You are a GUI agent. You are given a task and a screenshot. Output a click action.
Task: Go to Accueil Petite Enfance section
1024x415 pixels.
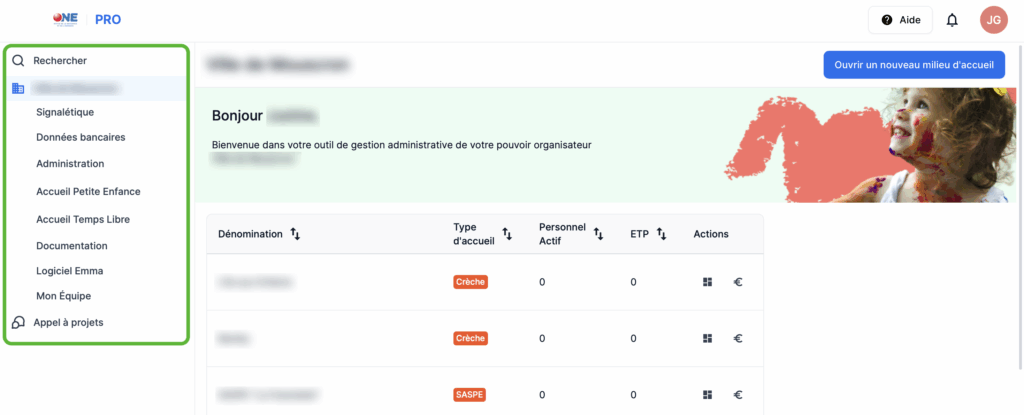[x=88, y=191]
